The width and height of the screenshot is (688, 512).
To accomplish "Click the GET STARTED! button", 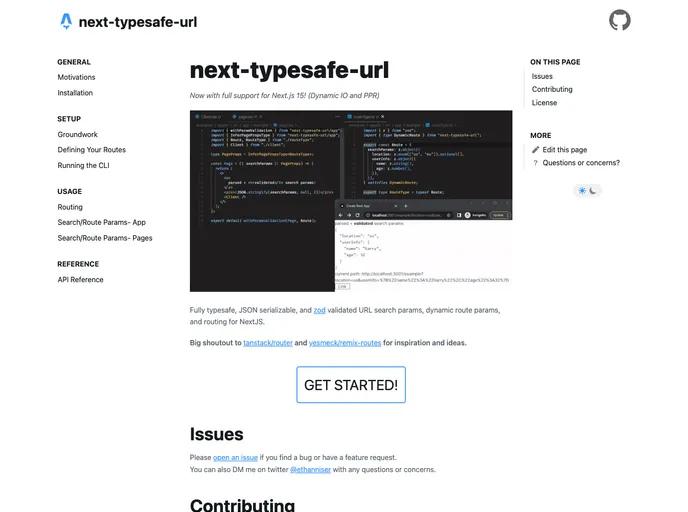I will pyautogui.click(x=351, y=385).
